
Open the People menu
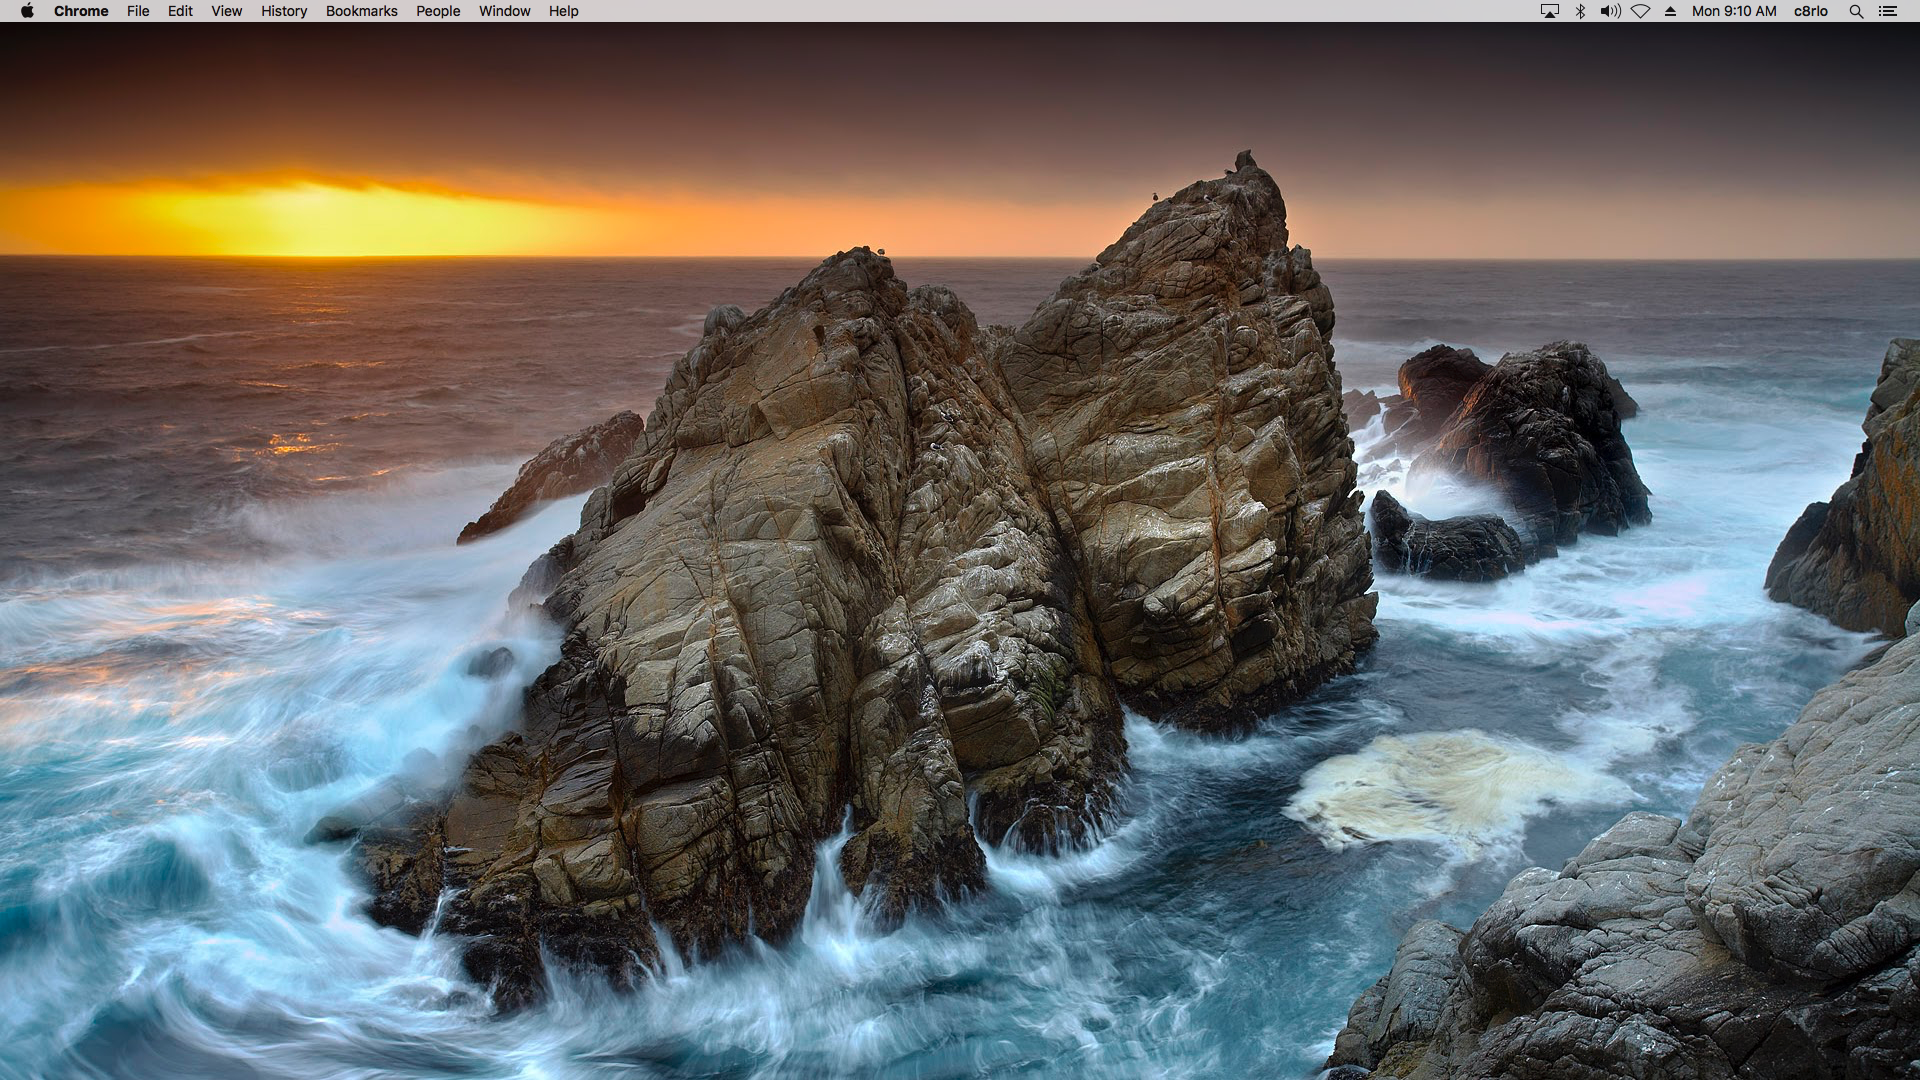(x=438, y=11)
